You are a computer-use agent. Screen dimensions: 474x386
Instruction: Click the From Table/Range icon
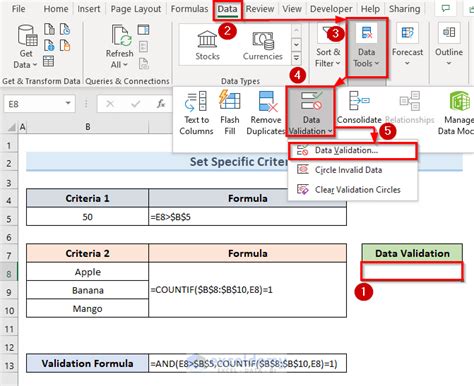point(49,61)
